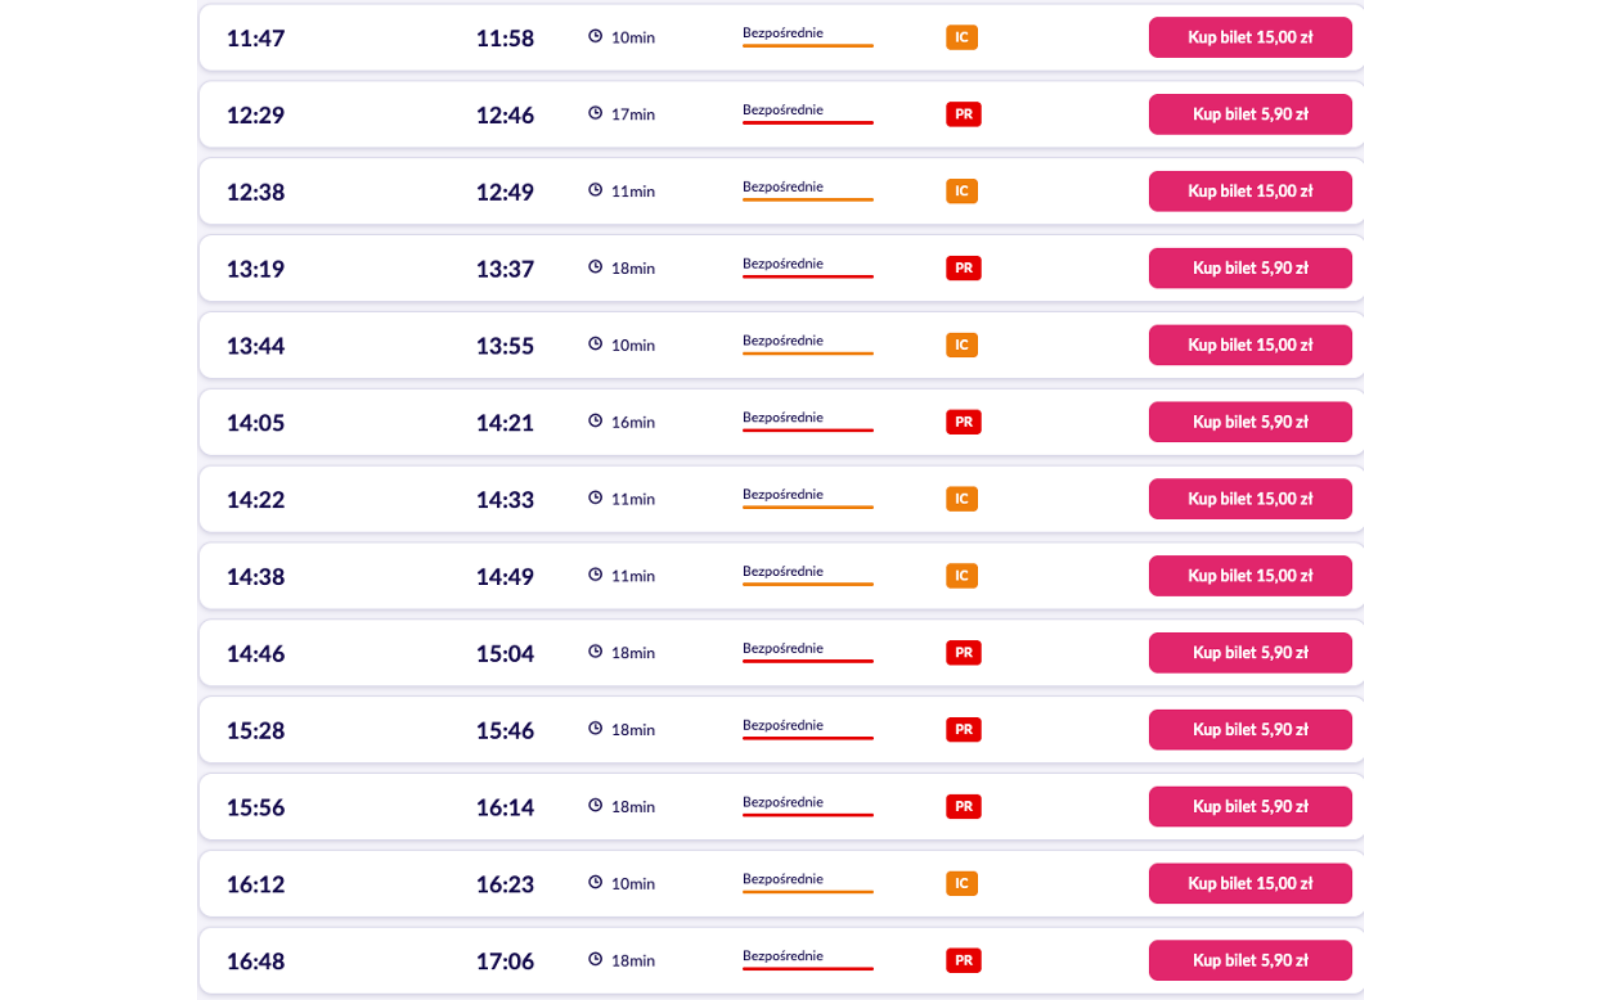This screenshot has width=1600, height=1000.
Task: Click the IC badge on the 11:47 train
Action: pos(961,37)
